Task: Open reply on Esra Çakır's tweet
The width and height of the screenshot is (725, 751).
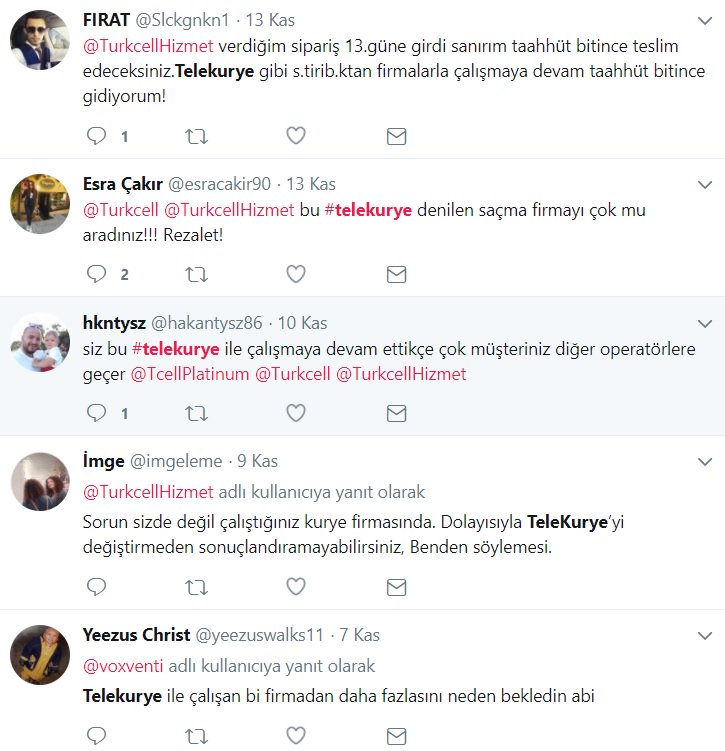Action: (96, 274)
